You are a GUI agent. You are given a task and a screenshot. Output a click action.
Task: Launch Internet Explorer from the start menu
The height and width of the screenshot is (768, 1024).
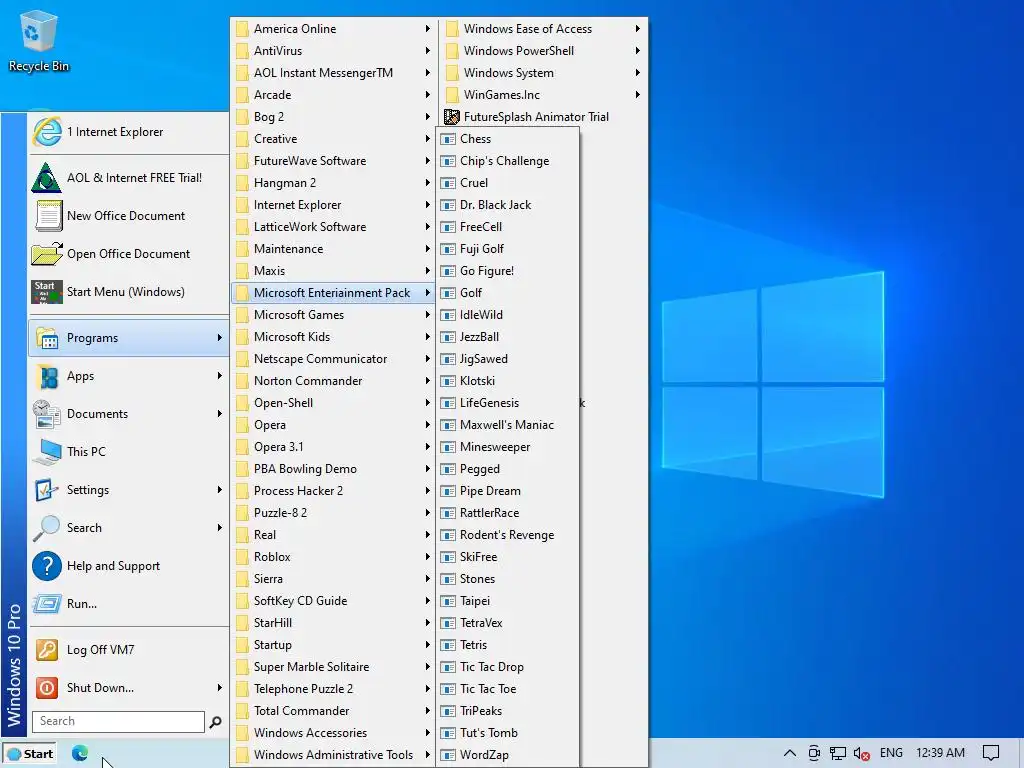click(x=128, y=132)
